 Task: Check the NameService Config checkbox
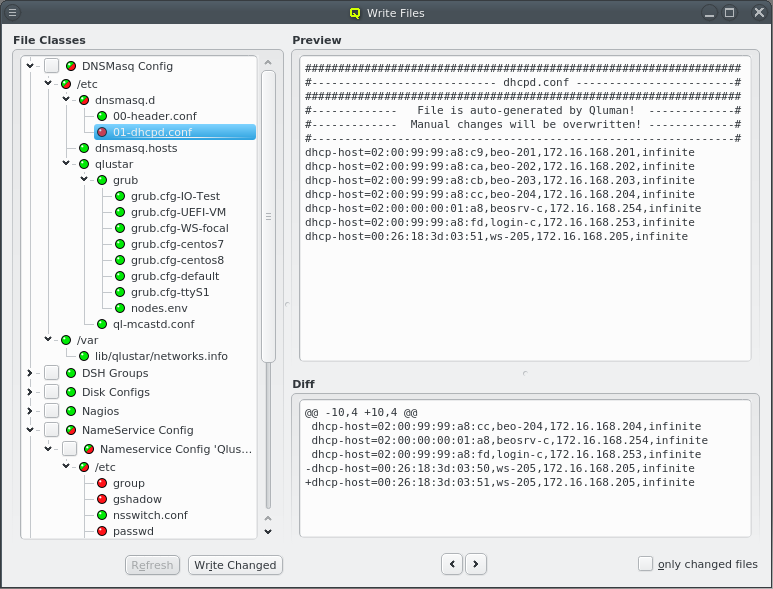coord(52,430)
